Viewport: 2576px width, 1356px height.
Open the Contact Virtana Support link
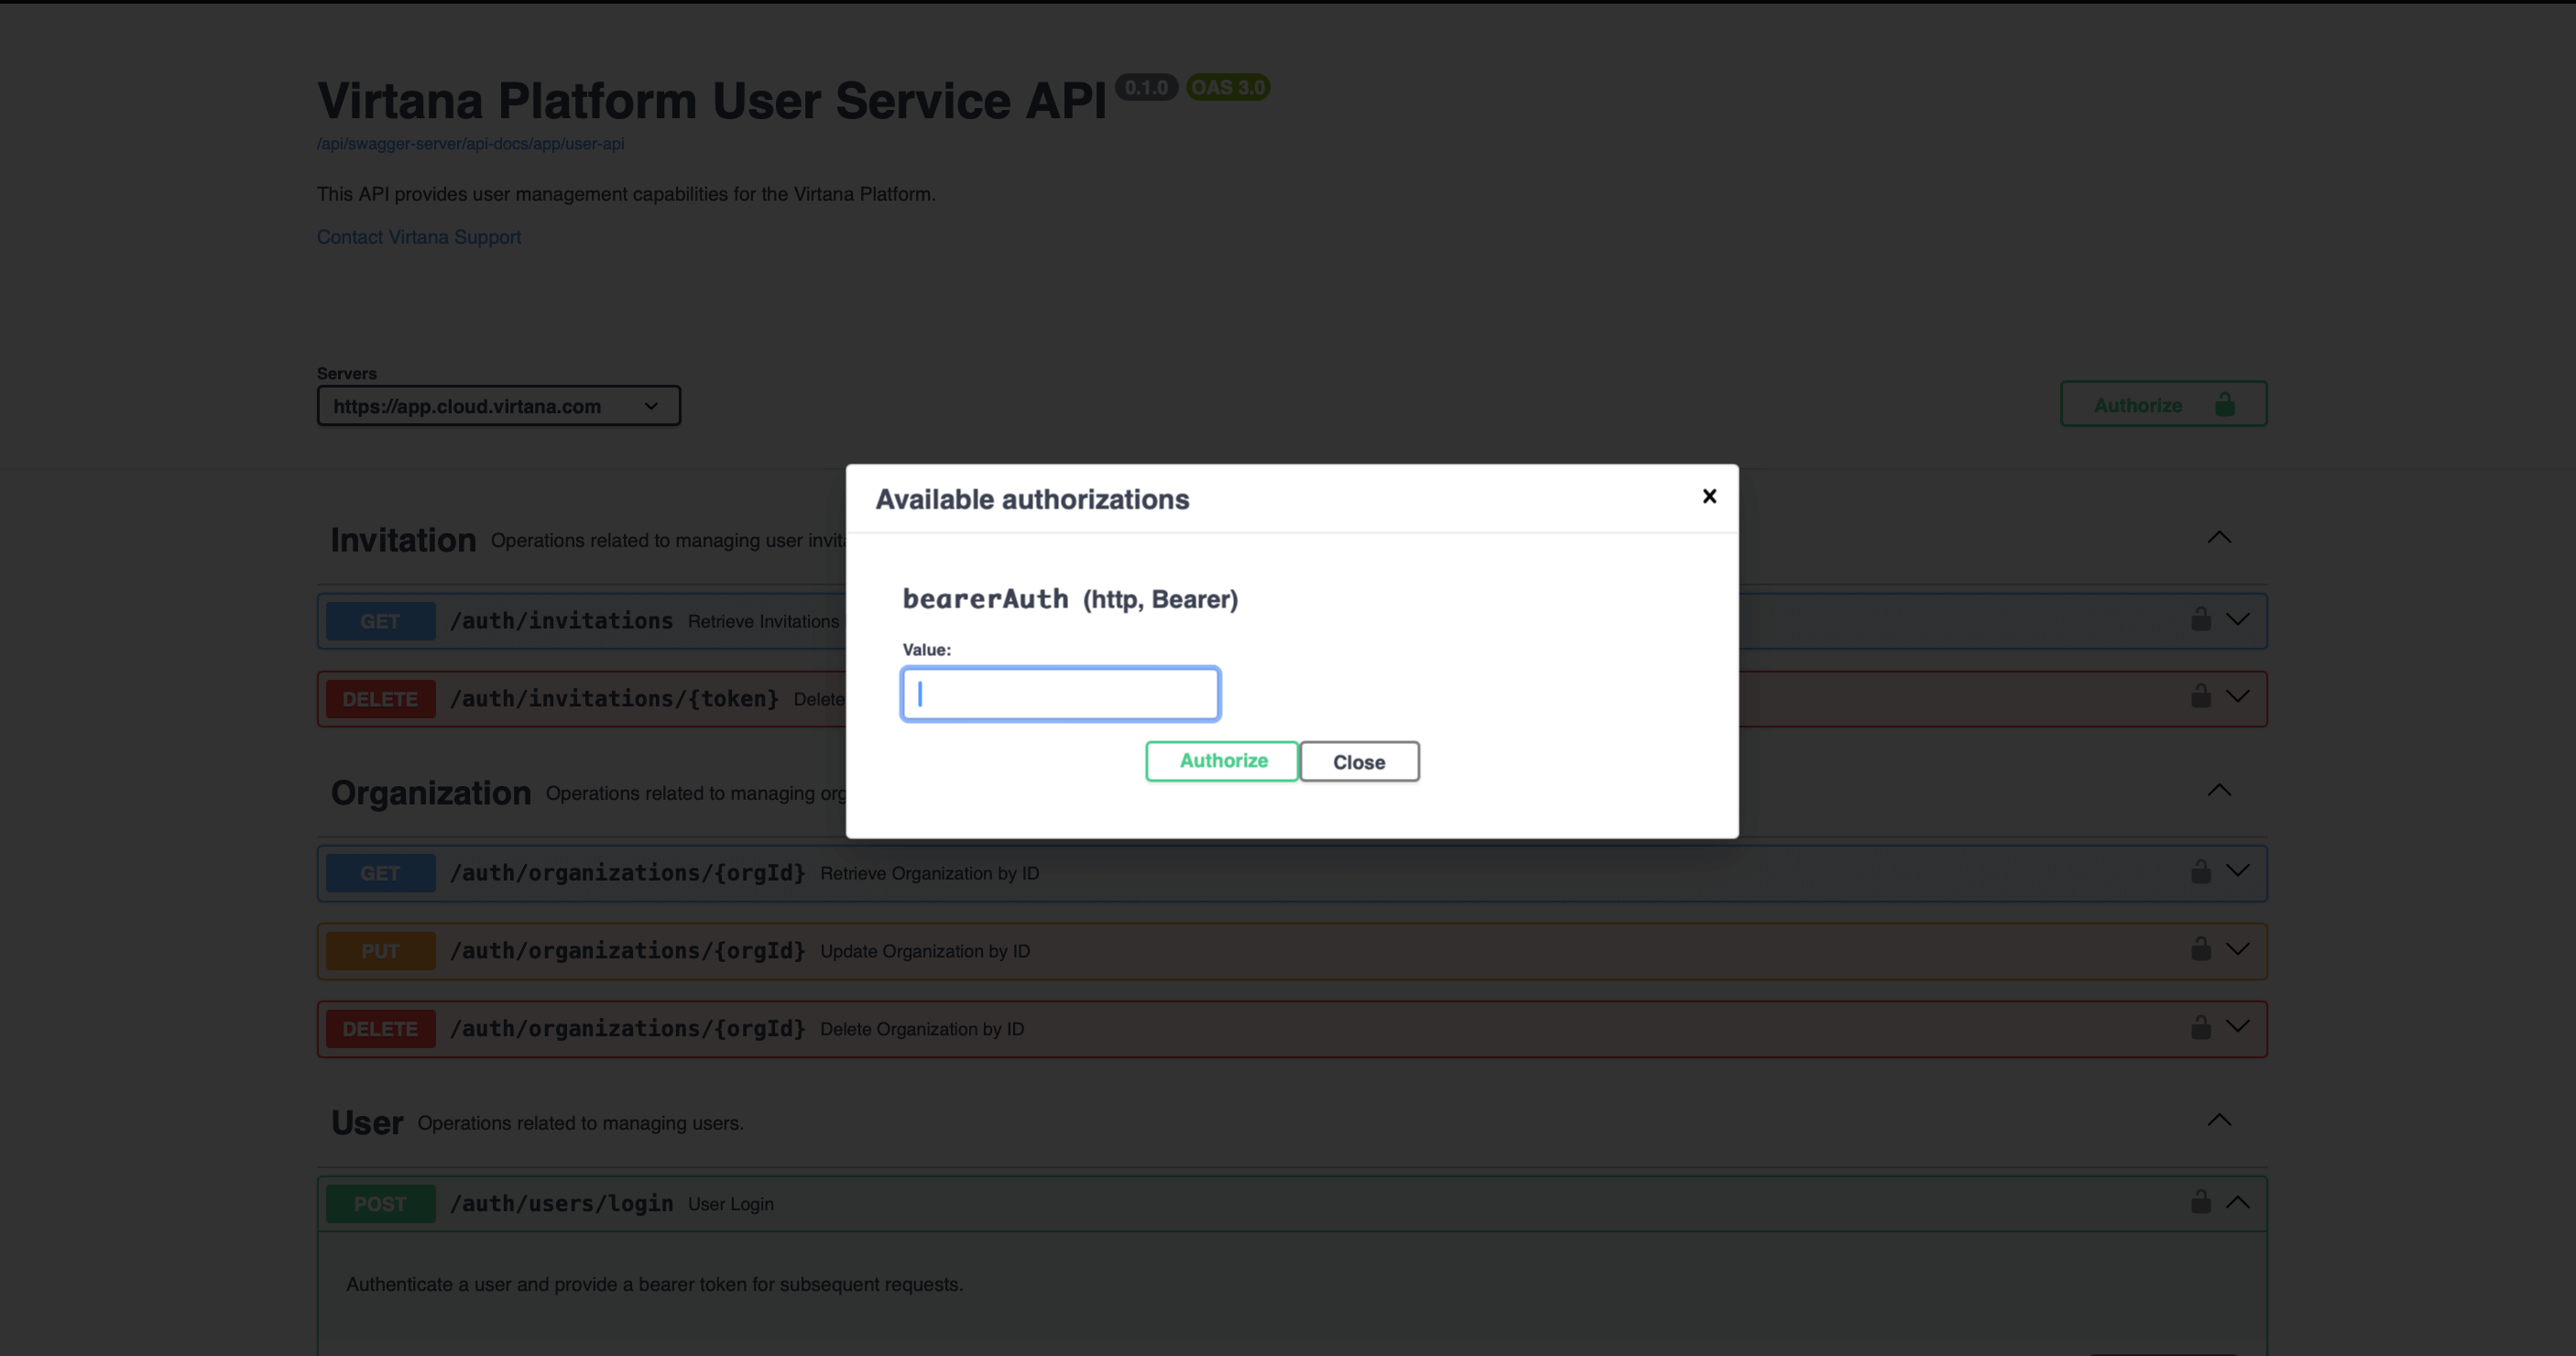point(419,237)
